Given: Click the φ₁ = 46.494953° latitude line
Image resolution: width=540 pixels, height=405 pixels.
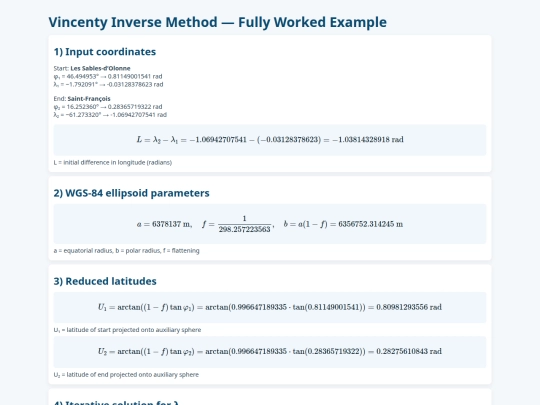Looking at the screenshot, I should 108,76.
